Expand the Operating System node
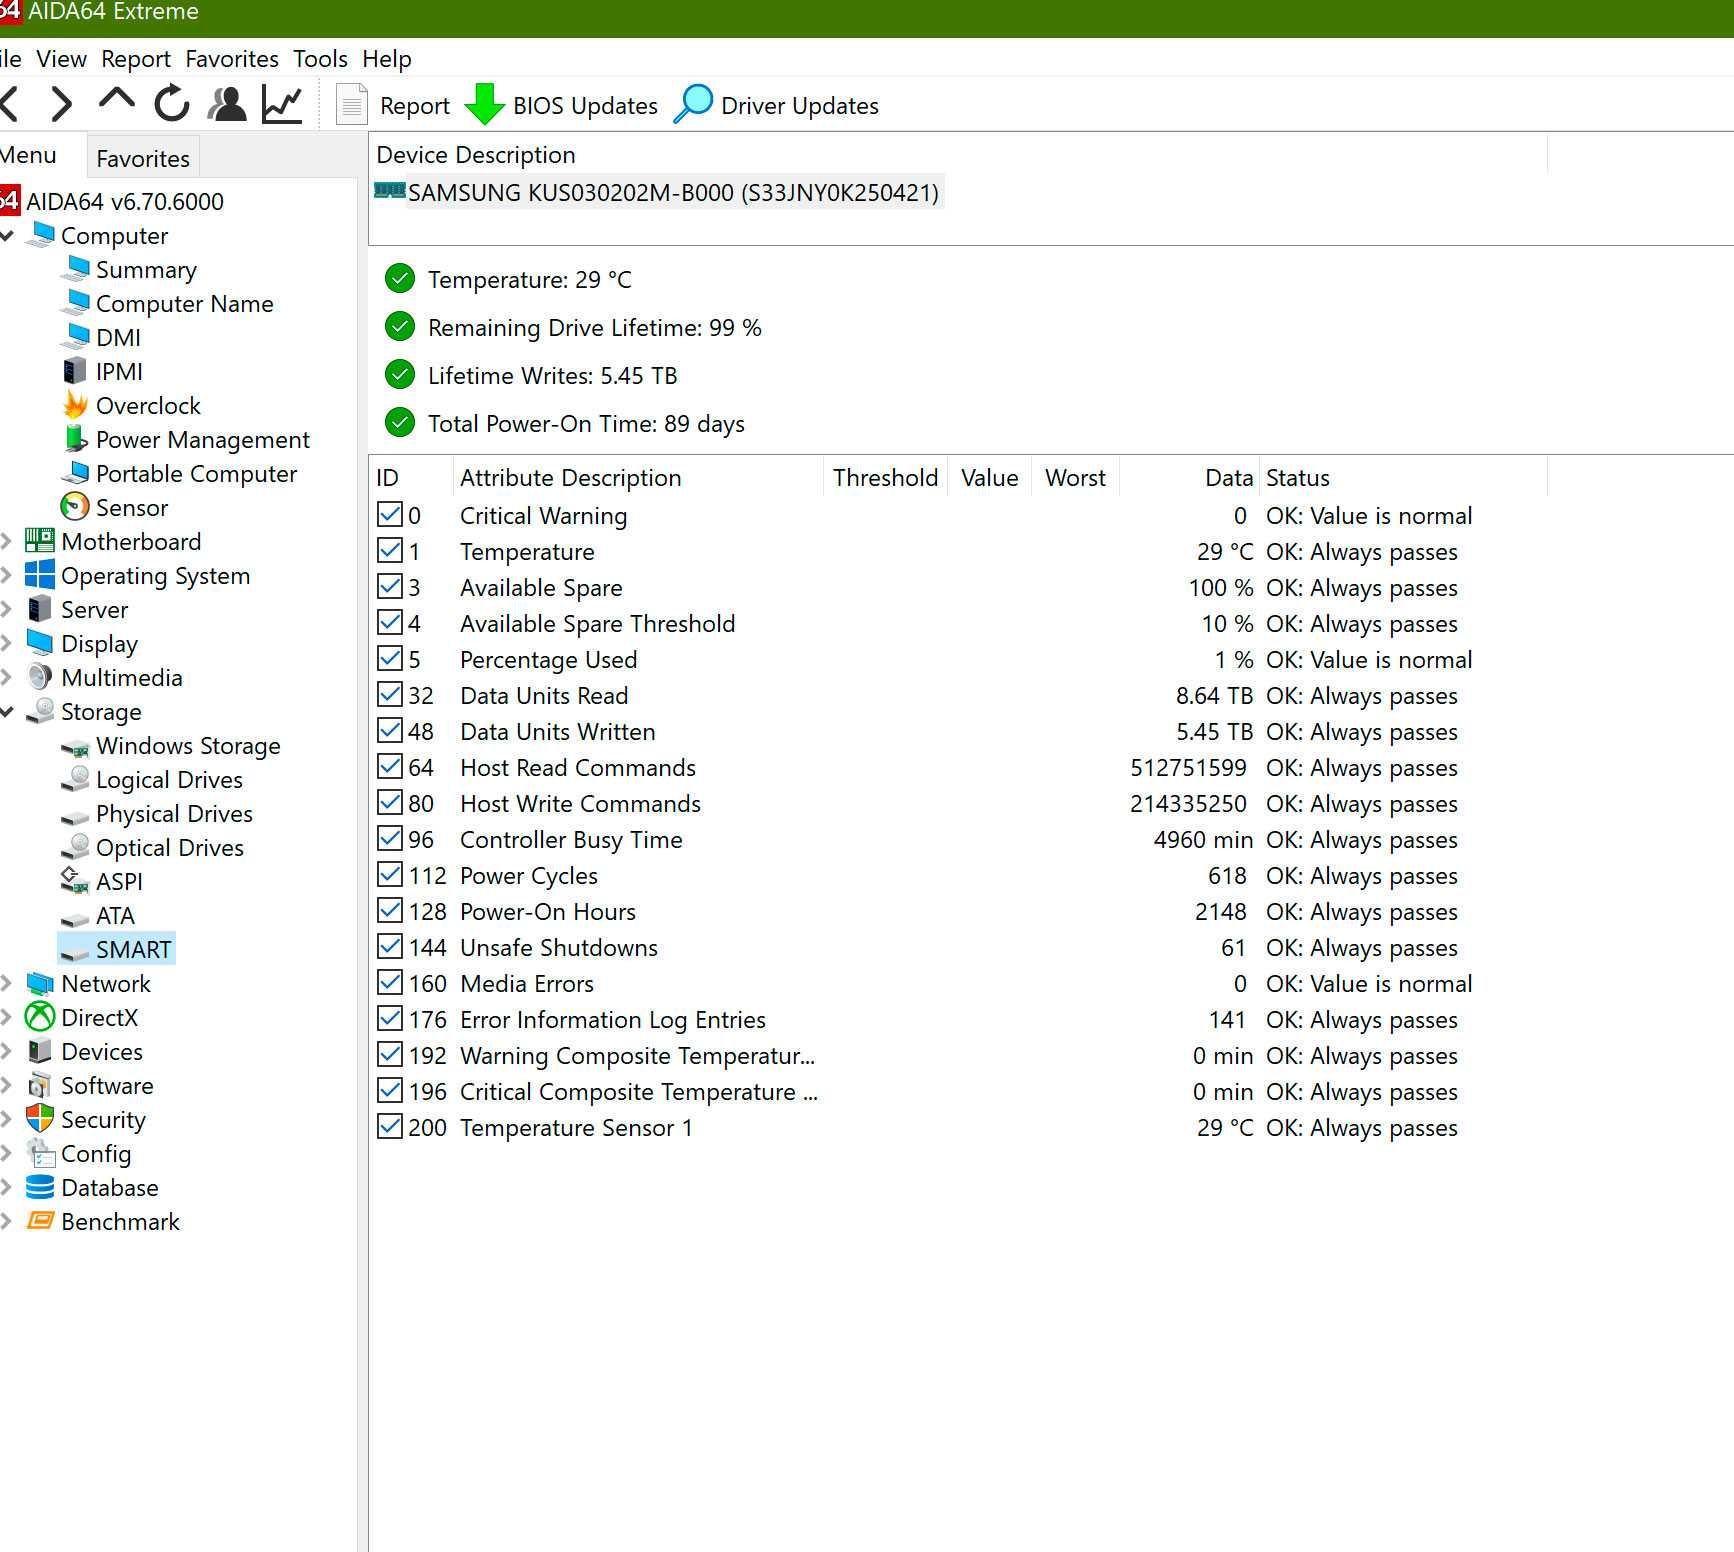The height and width of the screenshot is (1552, 1734). click(6, 576)
